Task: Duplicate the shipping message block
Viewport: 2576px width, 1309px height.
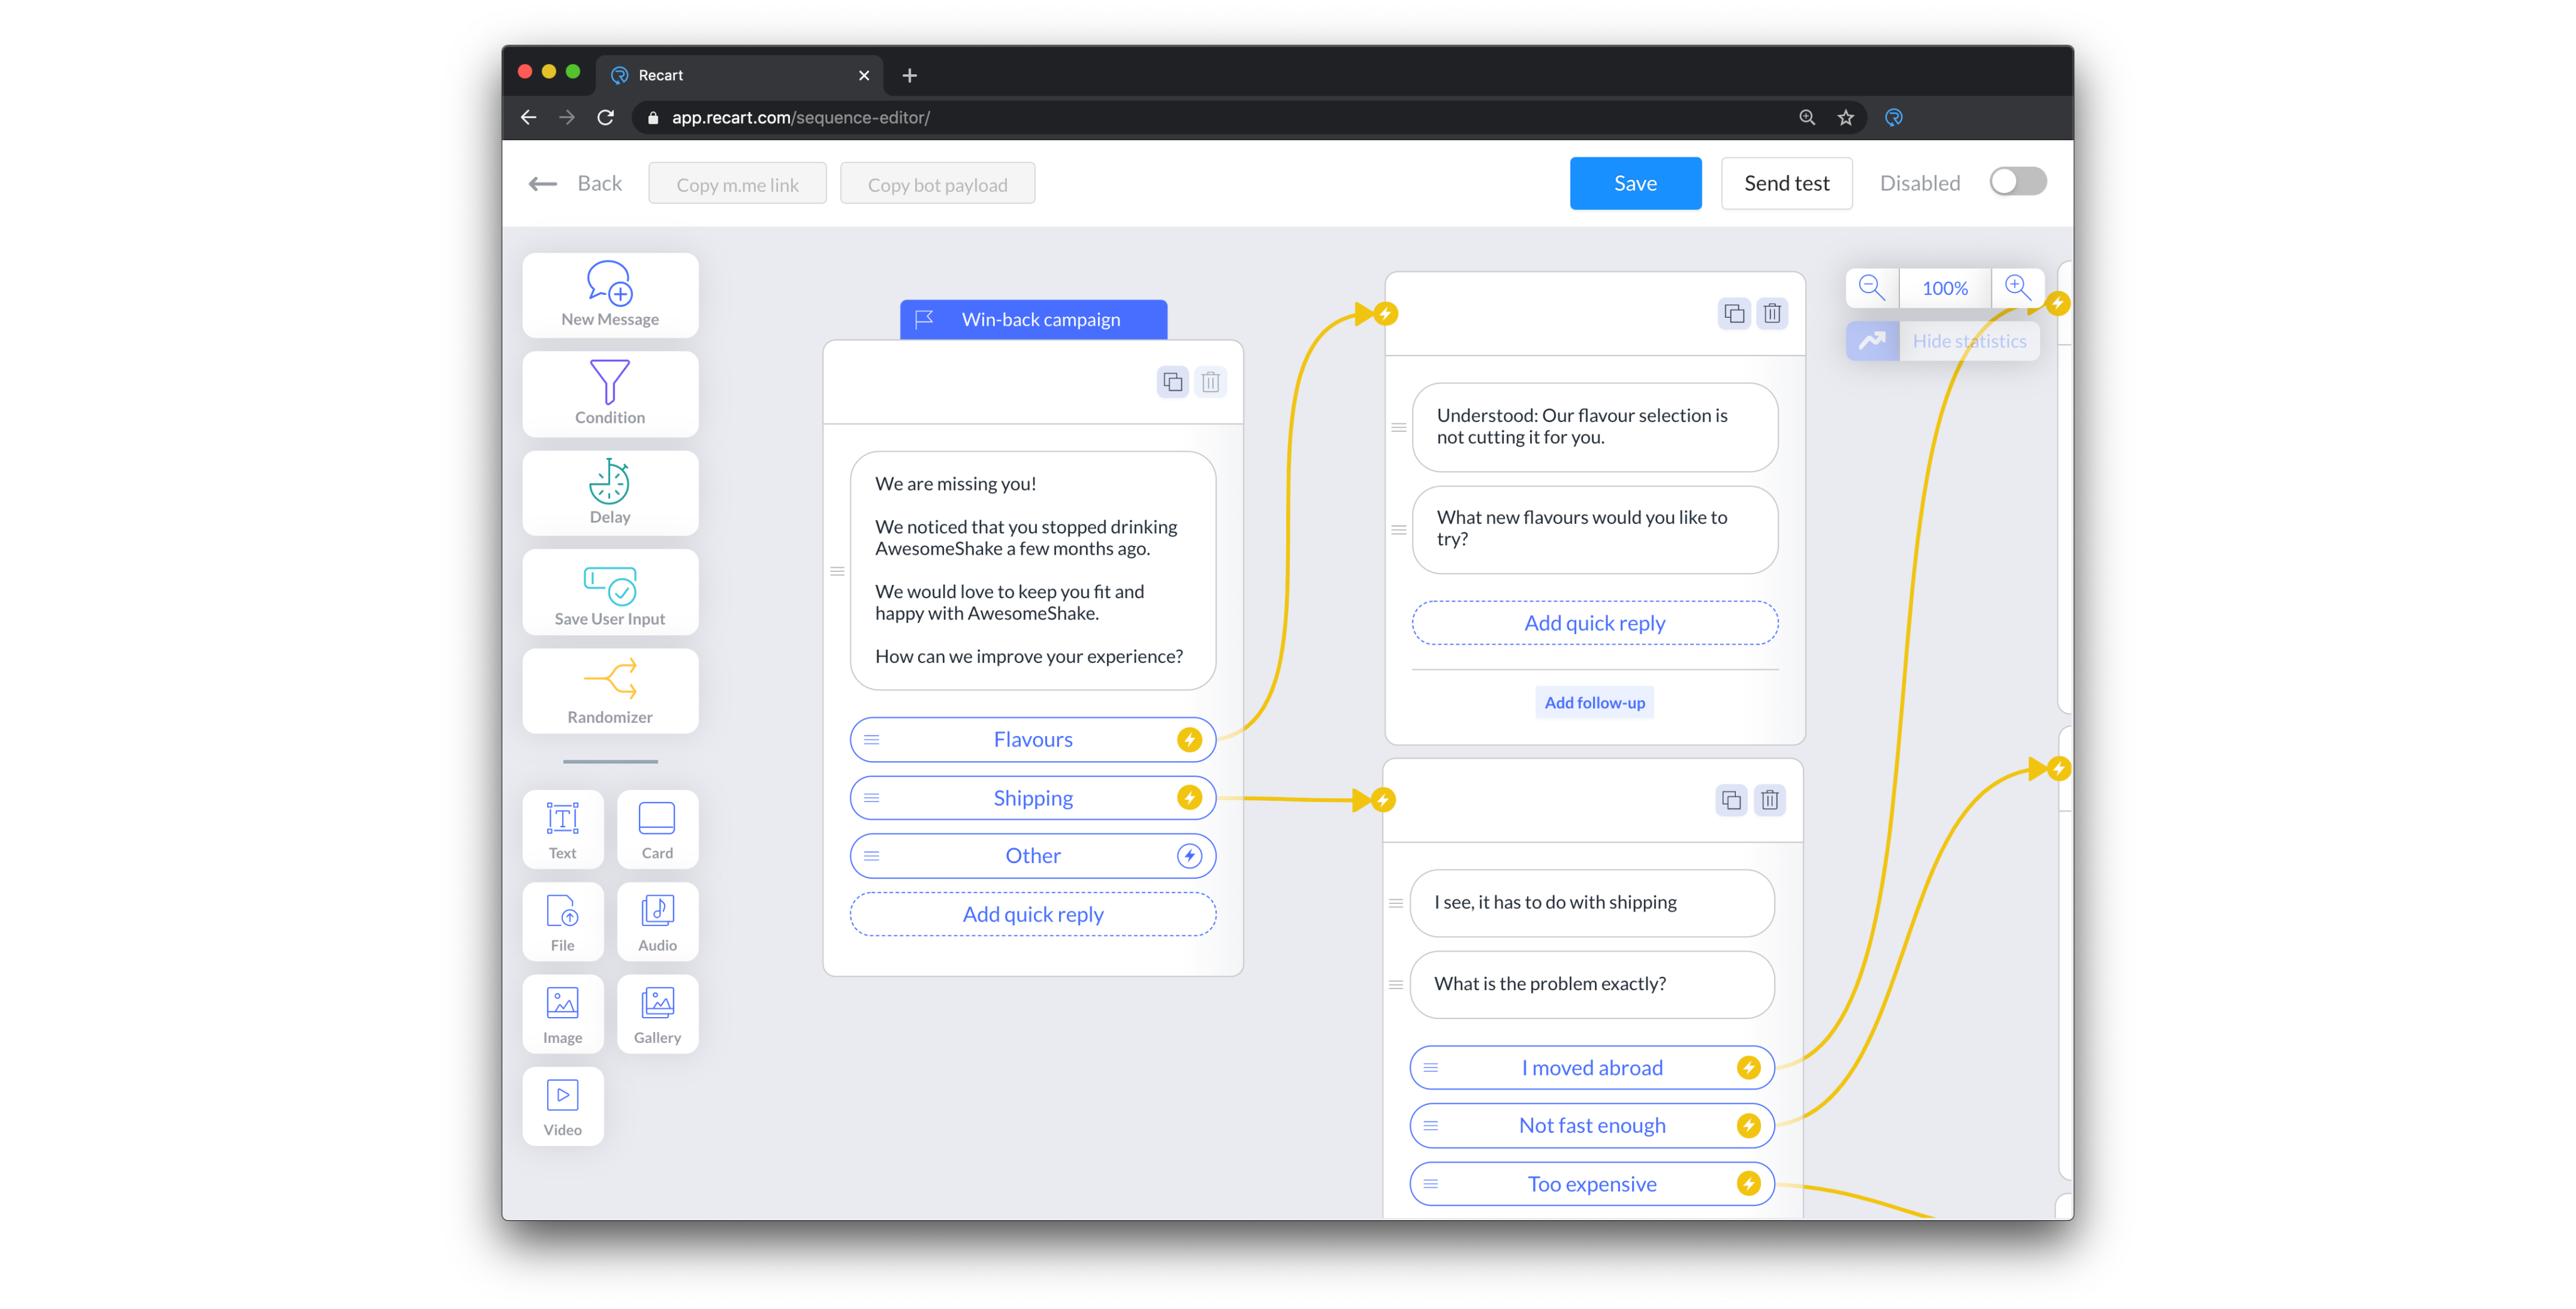Action: pyautogui.click(x=1731, y=800)
